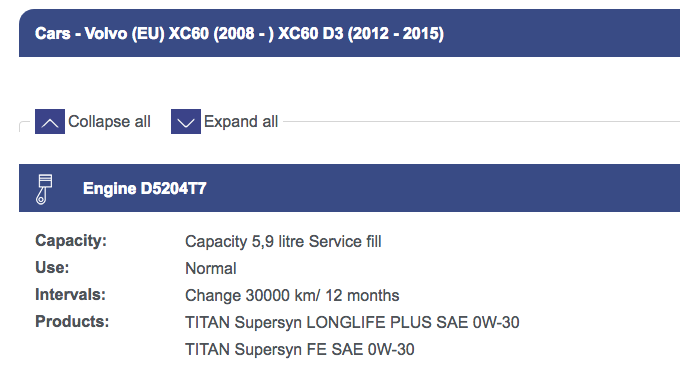
Task: Click the Capacity: label
Action: (71, 241)
